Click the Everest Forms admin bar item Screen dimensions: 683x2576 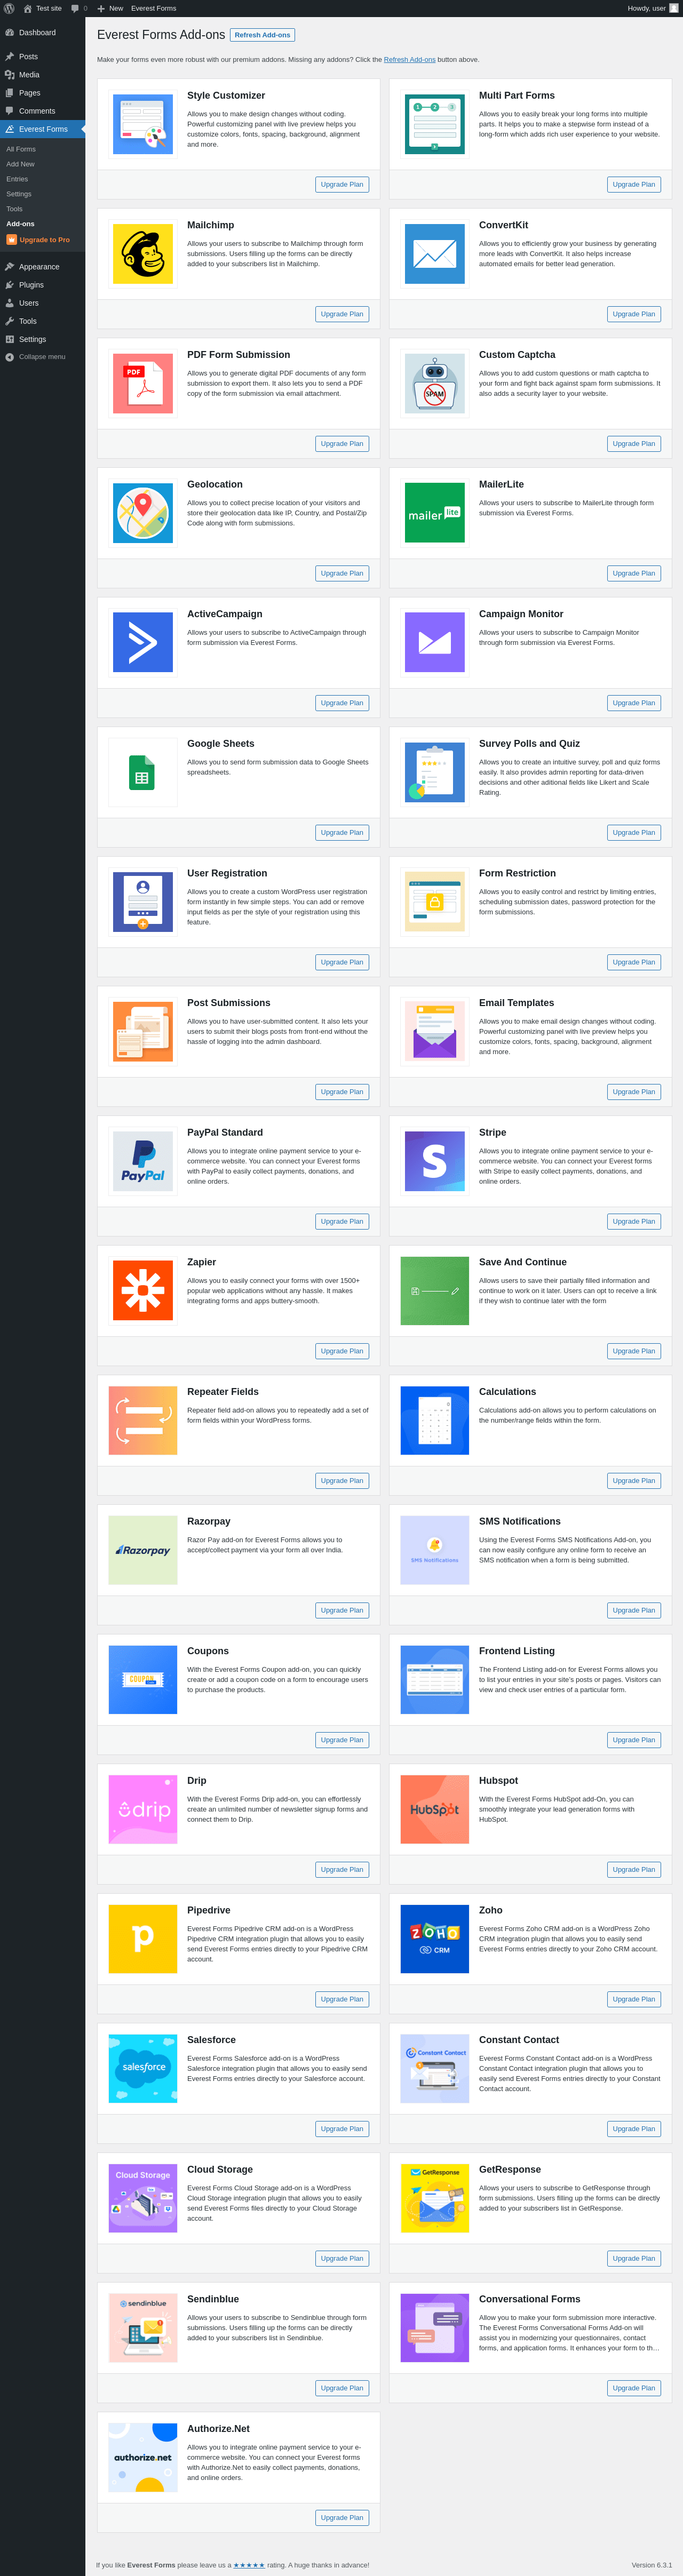click(154, 8)
